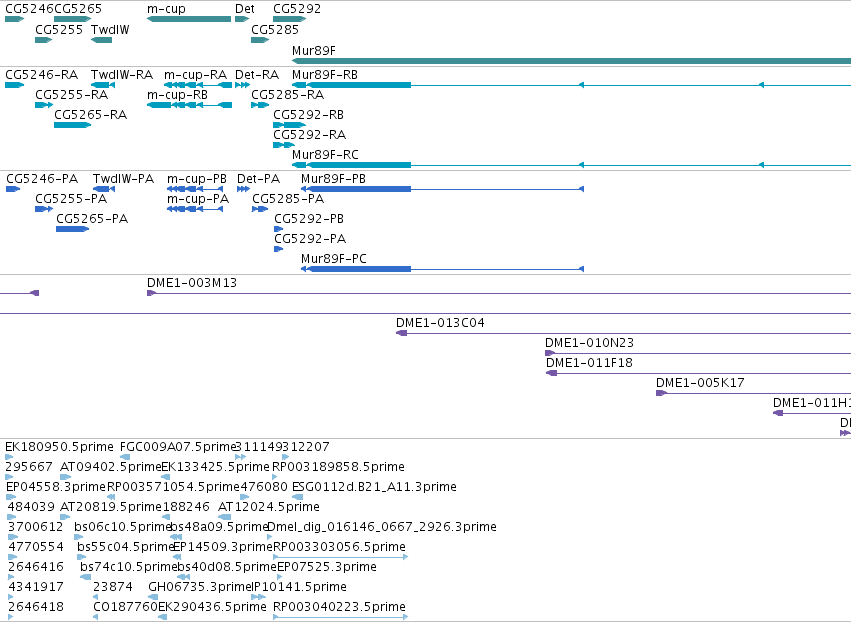Screen dimensions: 851x622
Task: Open the m-cup-PB protein label
Action: click(x=197, y=179)
